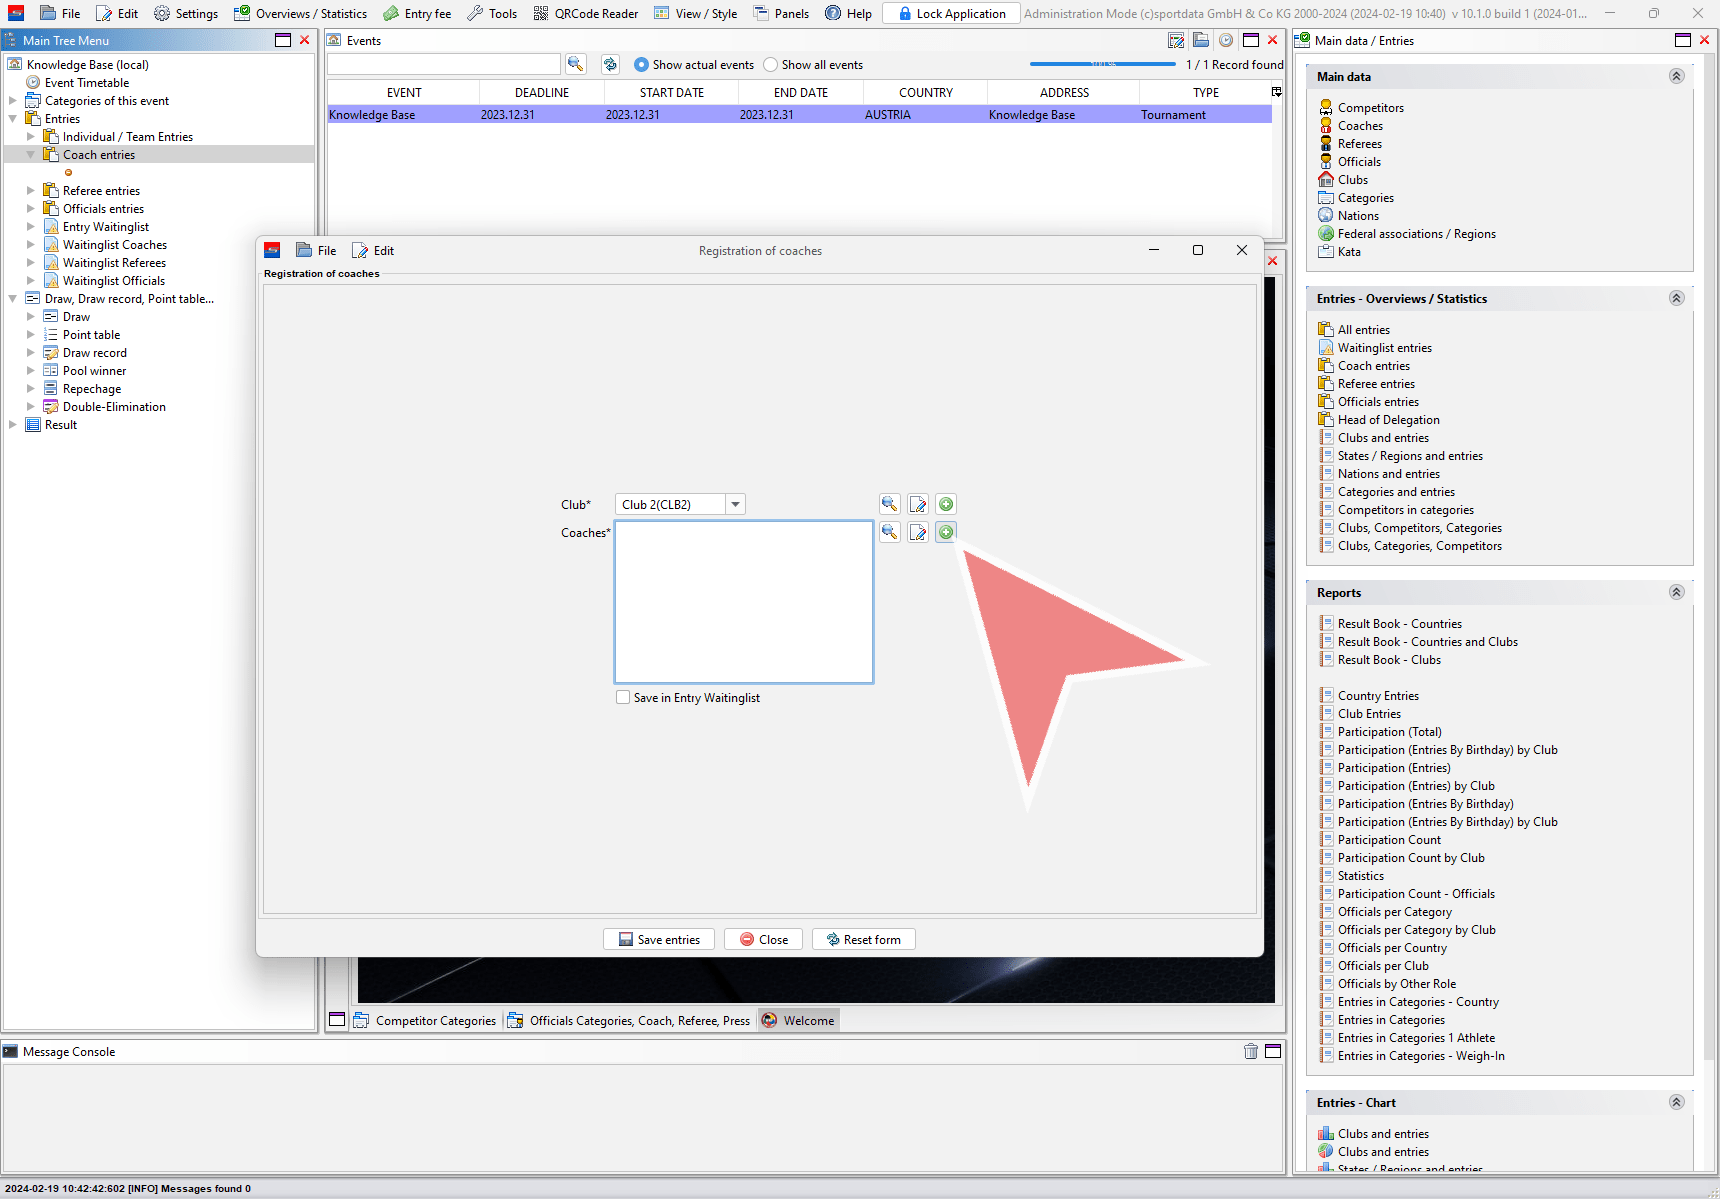Click the Save entries button
The height and width of the screenshot is (1200, 1720).
coord(659,939)
